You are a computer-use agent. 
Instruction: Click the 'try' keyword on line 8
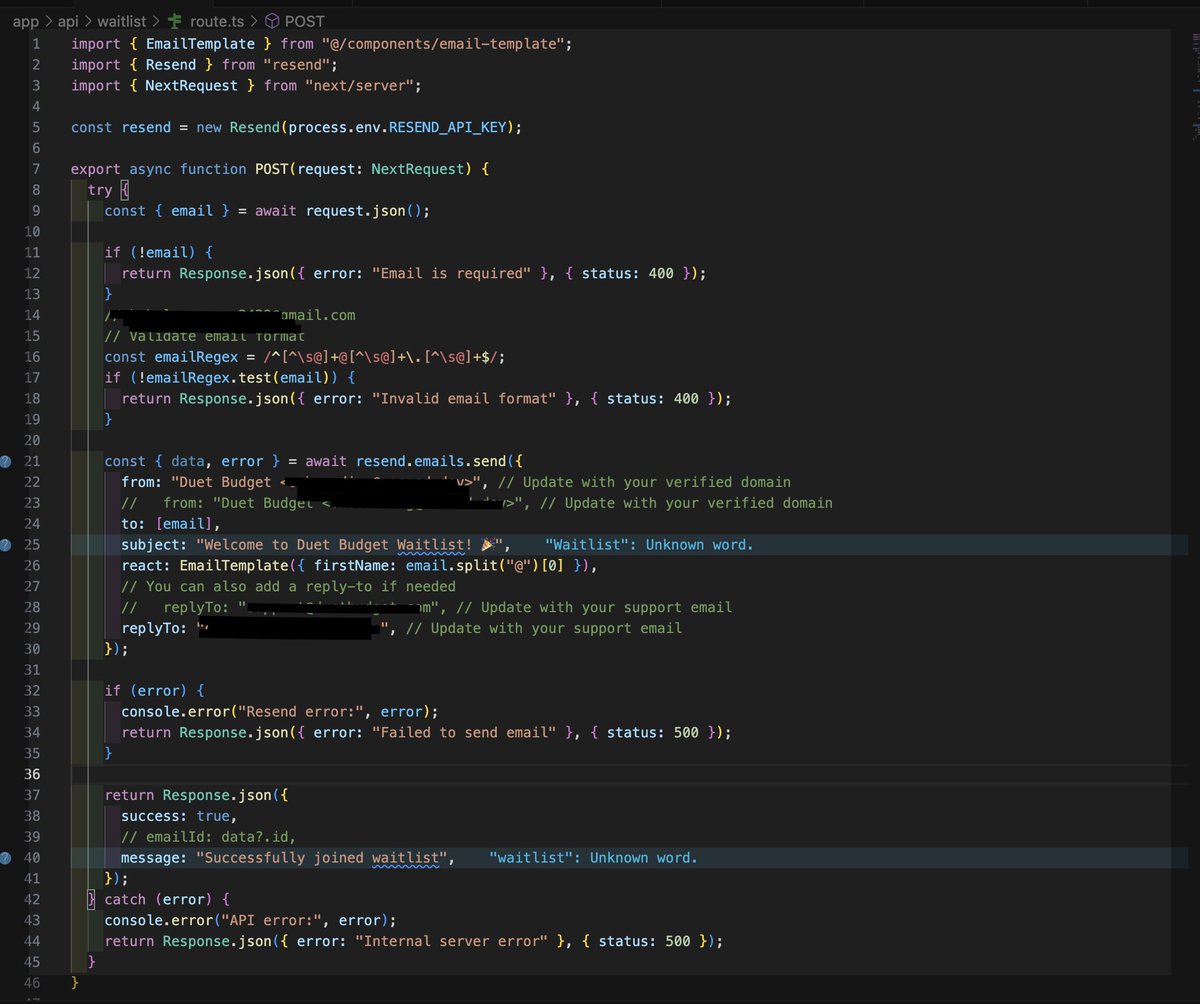click(x=100, y=190)
